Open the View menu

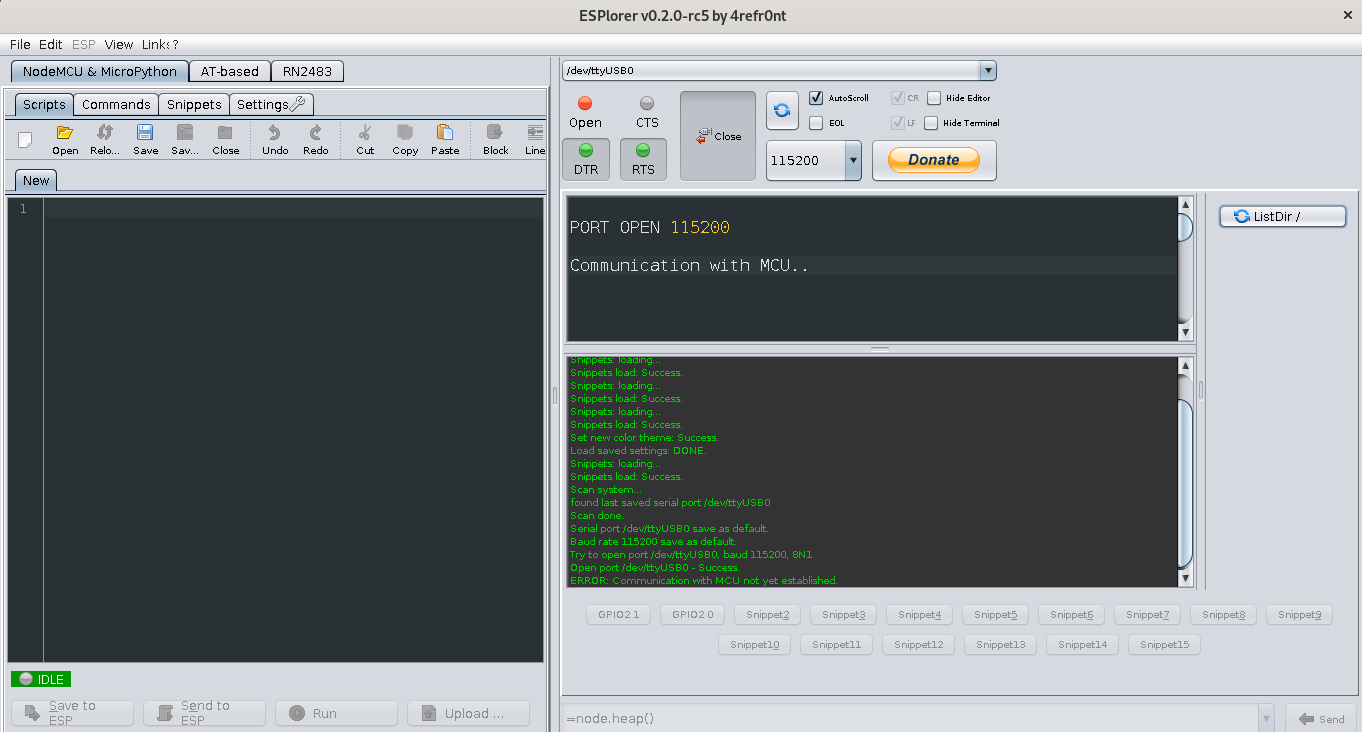pyautogui.click(x=119, y=44)
